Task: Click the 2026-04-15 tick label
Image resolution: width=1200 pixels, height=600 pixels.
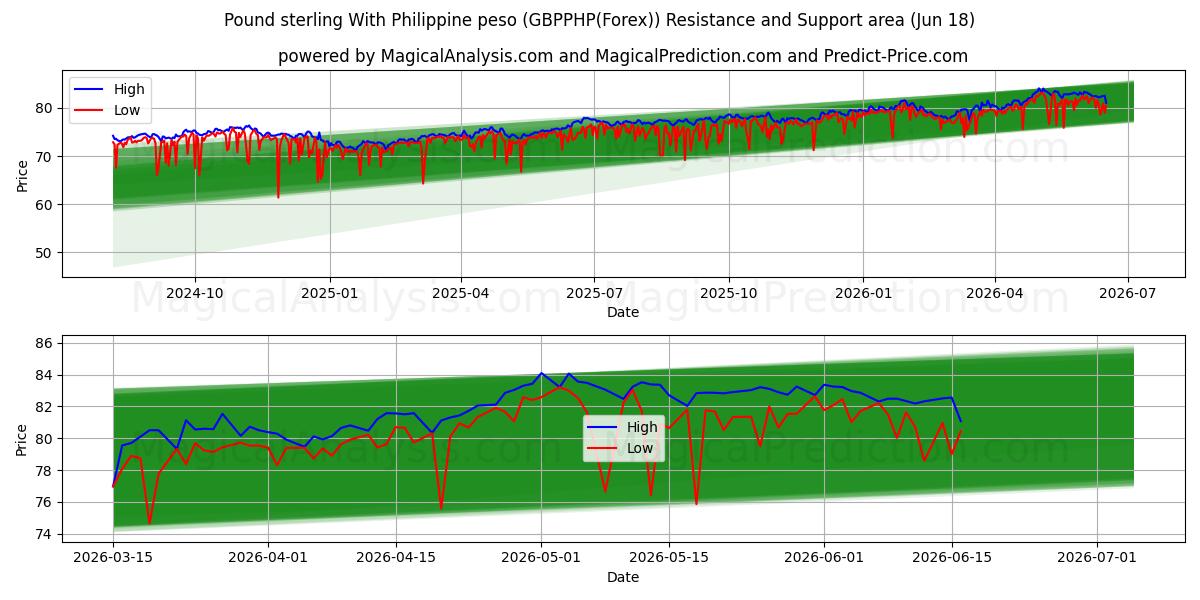Action: [x=396, y=559]
